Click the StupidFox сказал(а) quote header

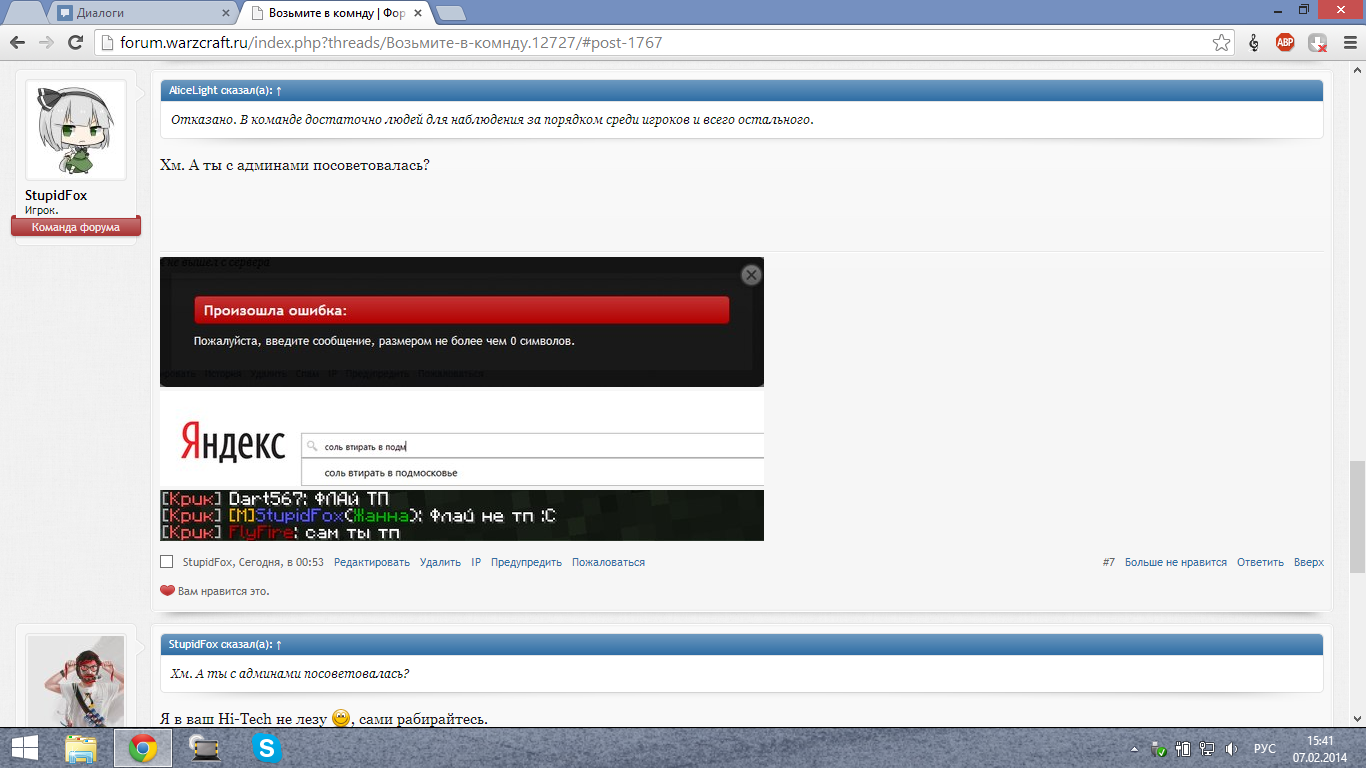click(742, 644)
